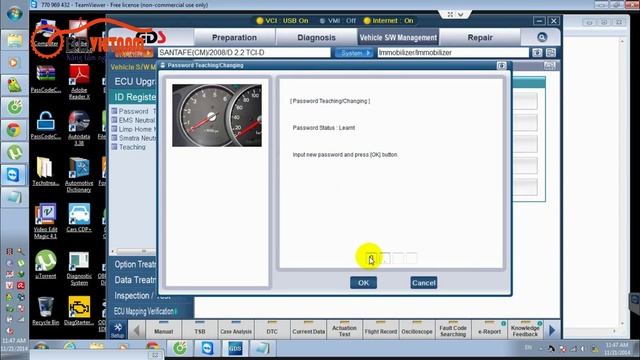
Task: Select the first password digit box
Action: 371,258
